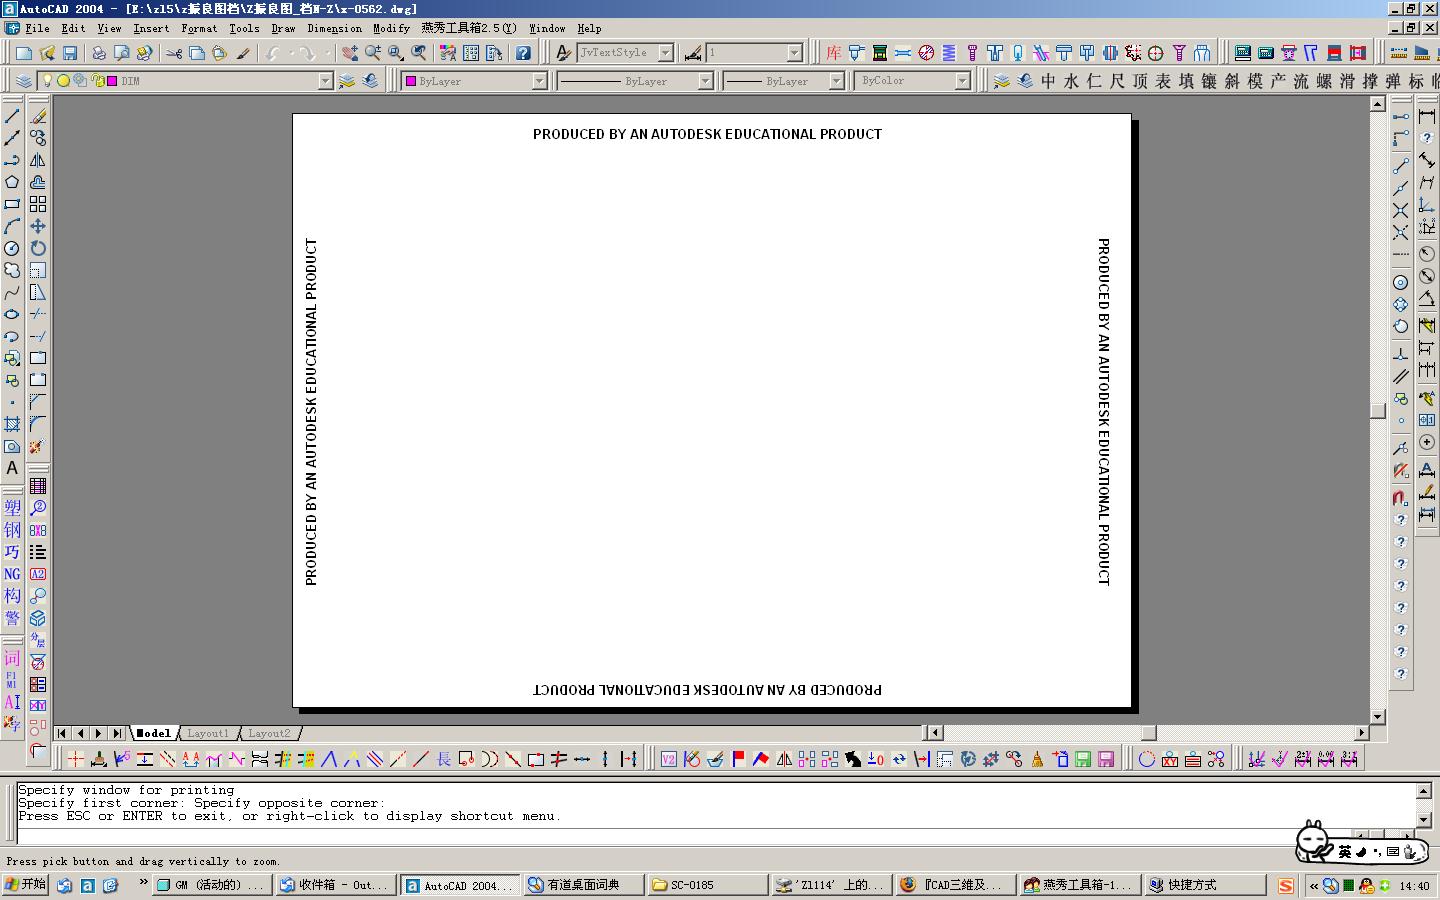
Task: Select the Arc draw tool
Action: click(12, 226)
